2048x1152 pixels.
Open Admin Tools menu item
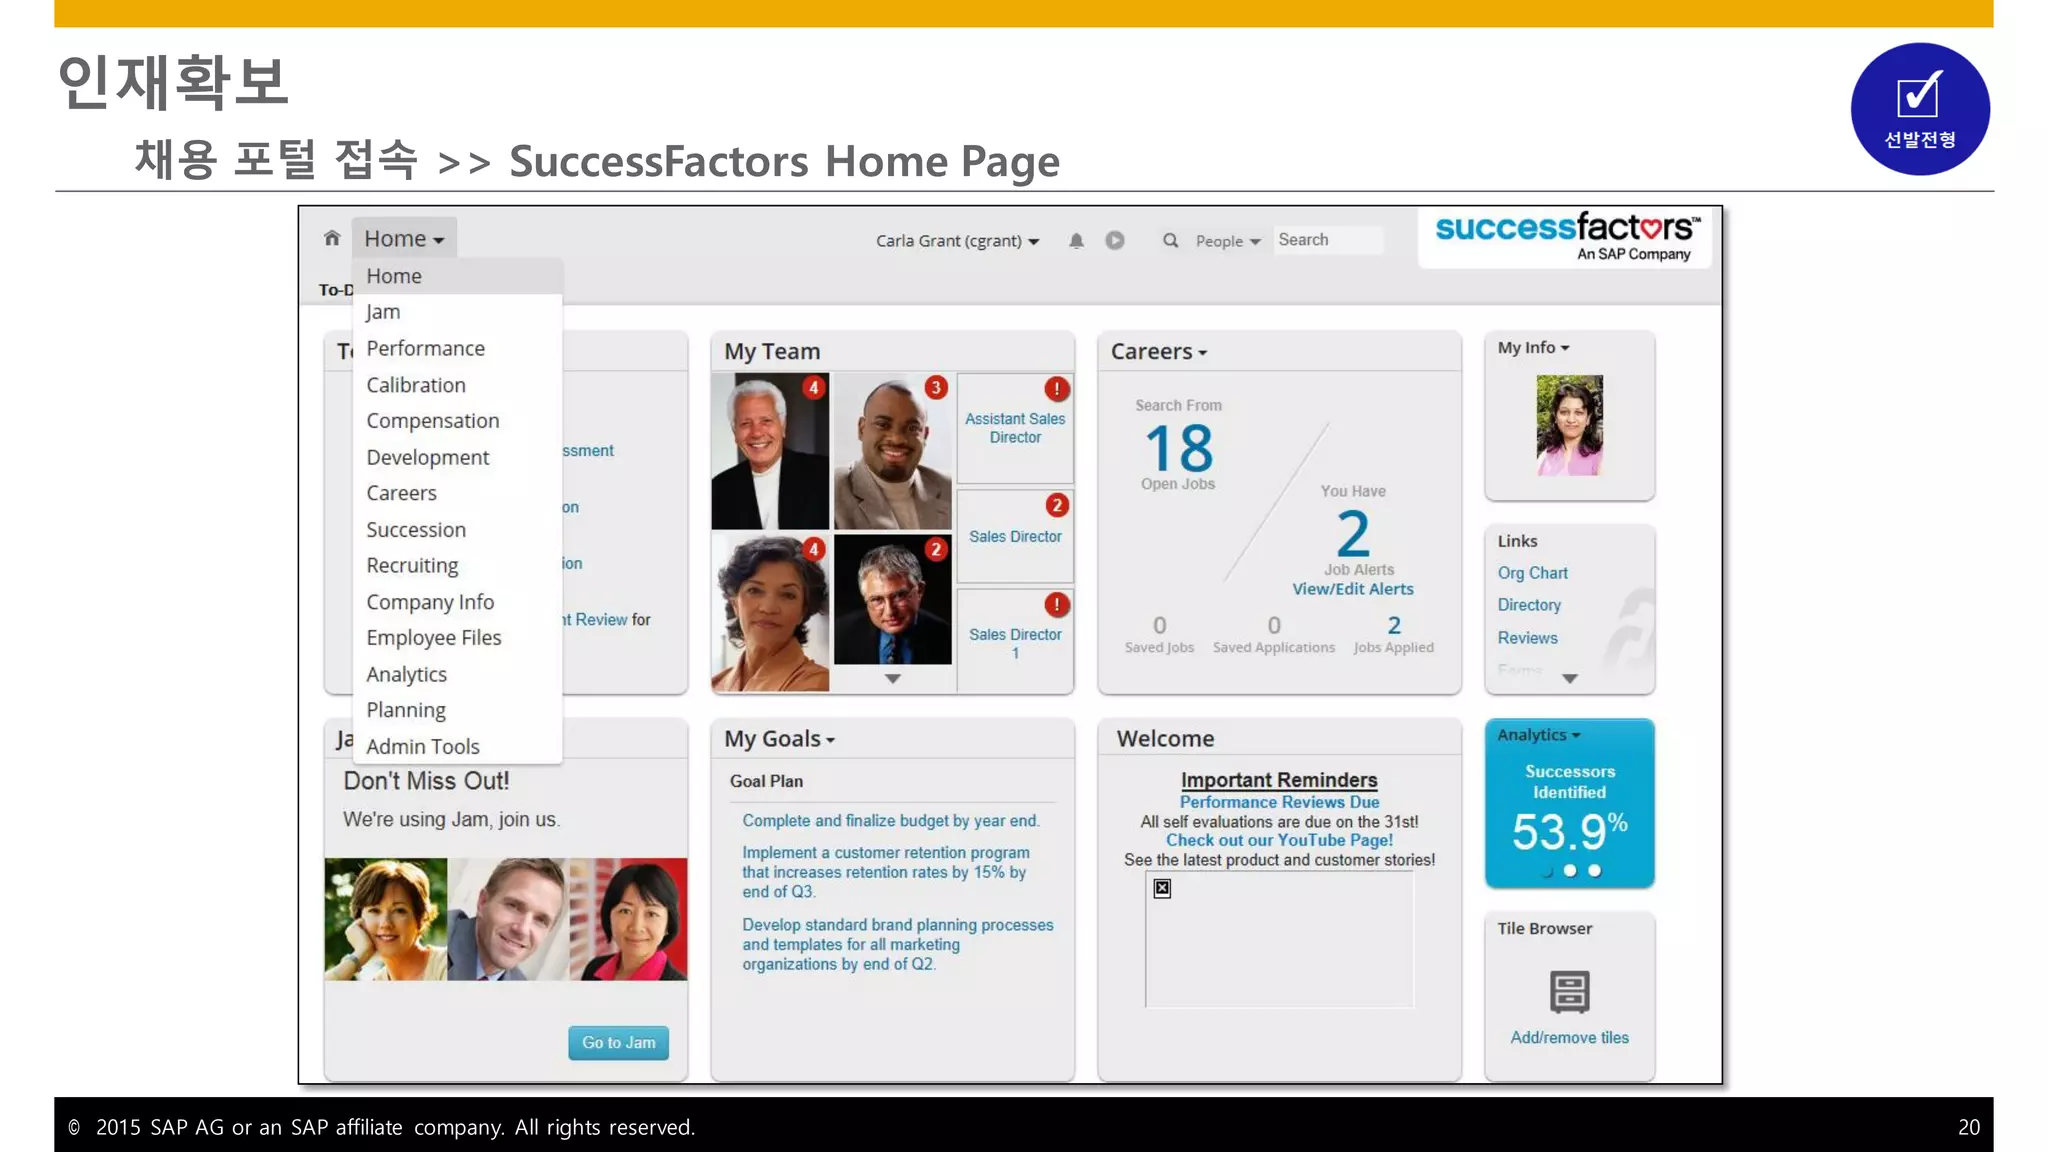[x=458, y=746]
